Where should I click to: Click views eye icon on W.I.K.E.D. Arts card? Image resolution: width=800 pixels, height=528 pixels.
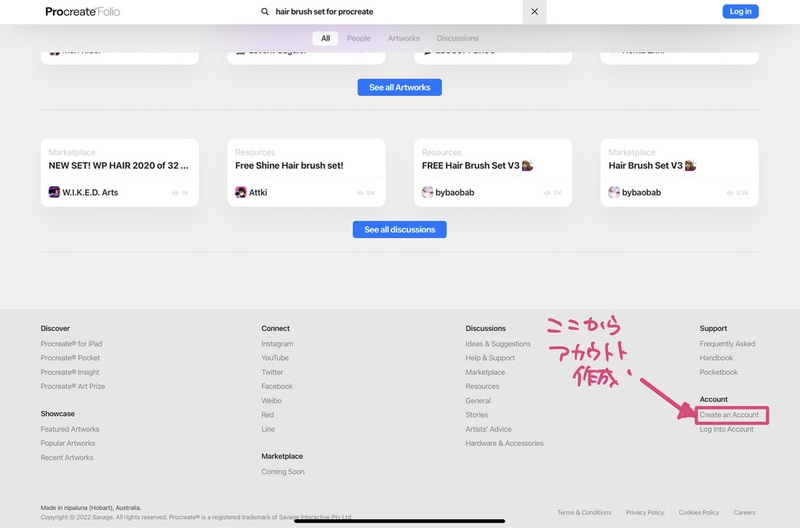pos(175,193)
